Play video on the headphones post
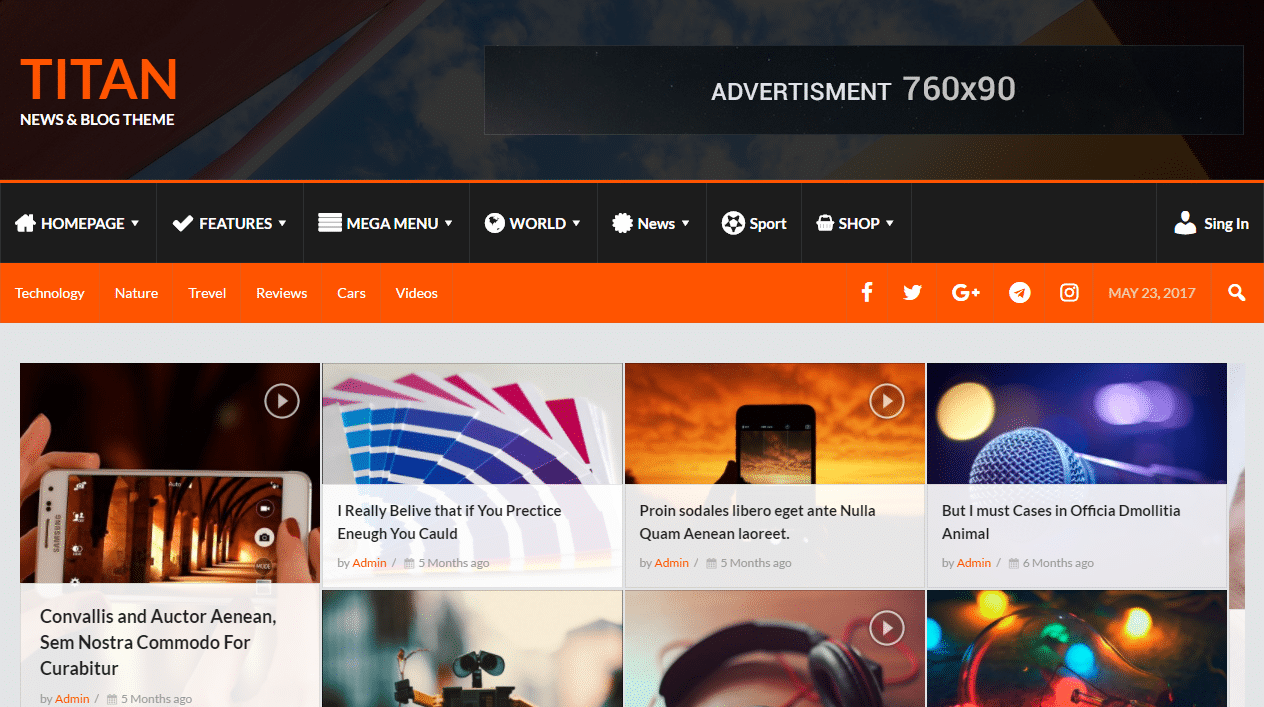1264x707 pixels. pyautogui.click(x=886, y=628)
